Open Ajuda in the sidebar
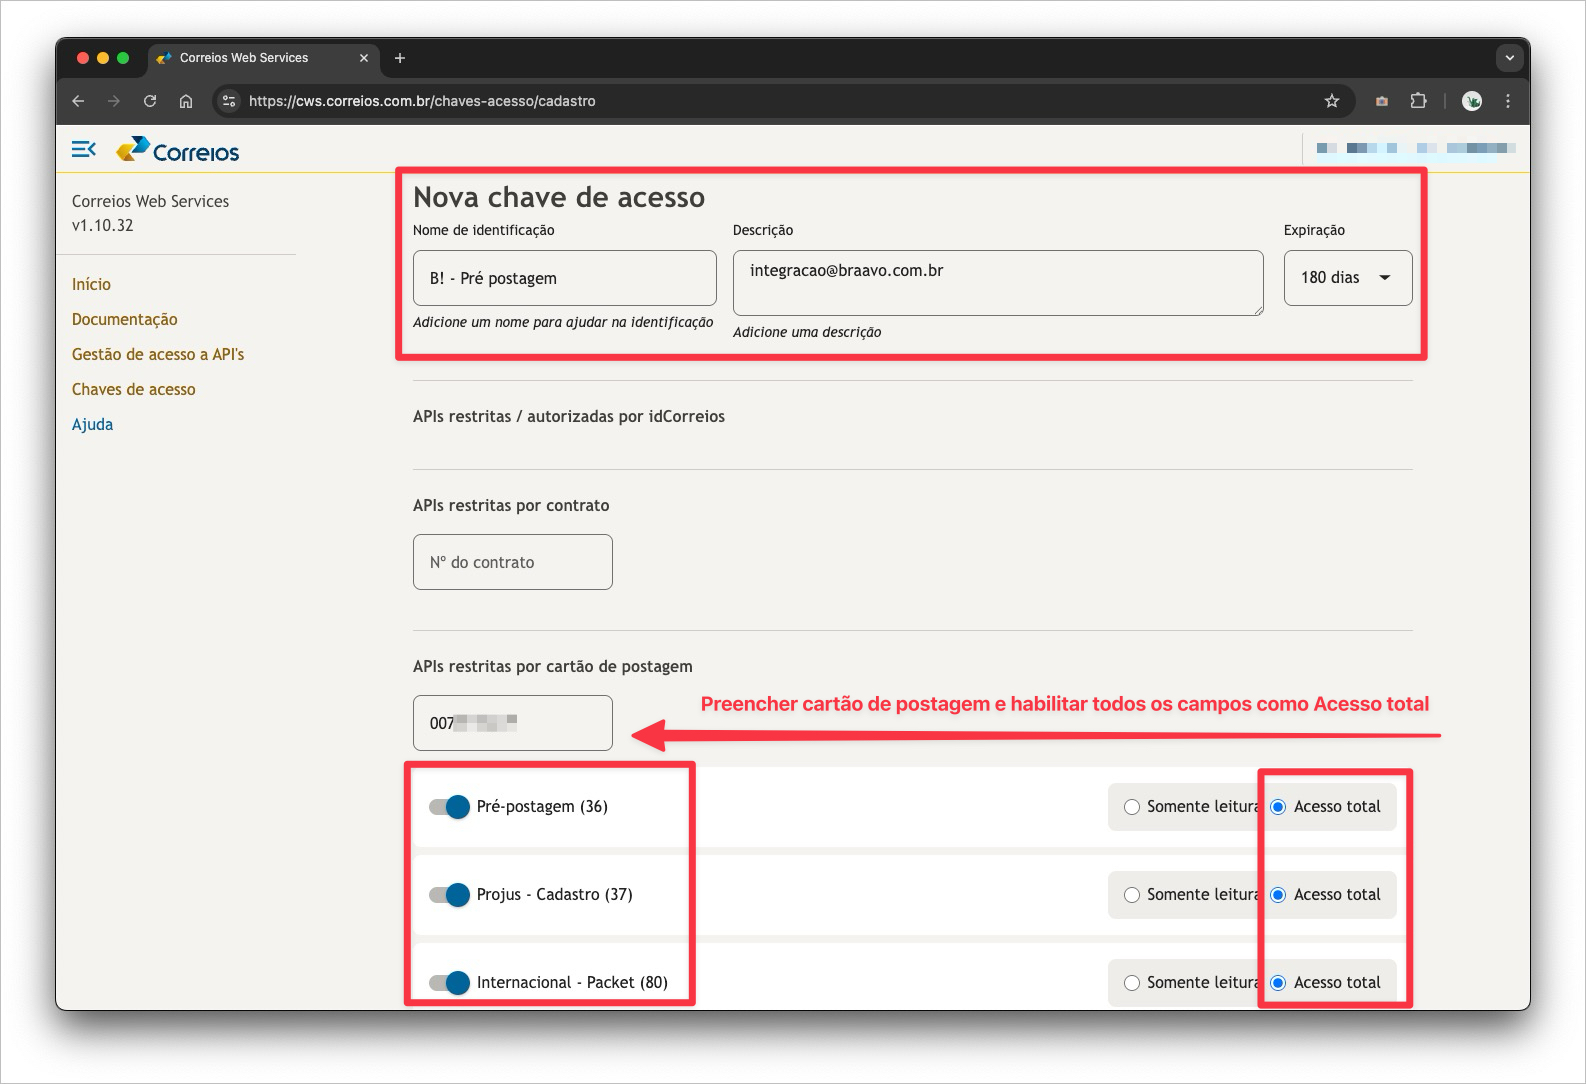This screenshot has width=1586, height=1084. pos(93,425)
